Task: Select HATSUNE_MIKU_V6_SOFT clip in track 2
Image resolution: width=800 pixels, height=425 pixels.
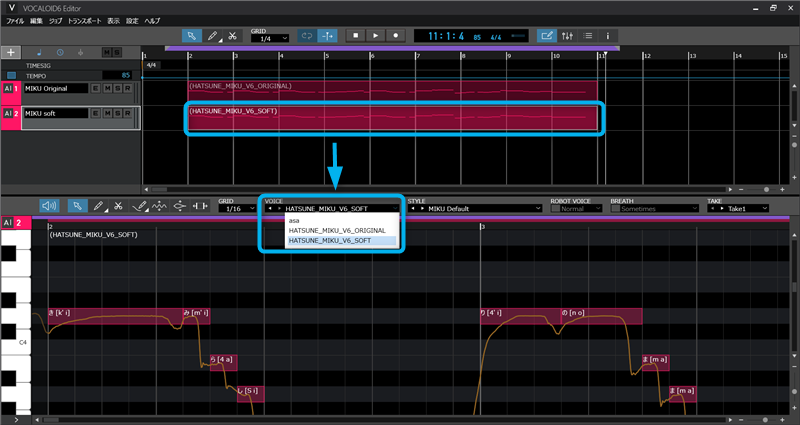Action: point(392,117)
